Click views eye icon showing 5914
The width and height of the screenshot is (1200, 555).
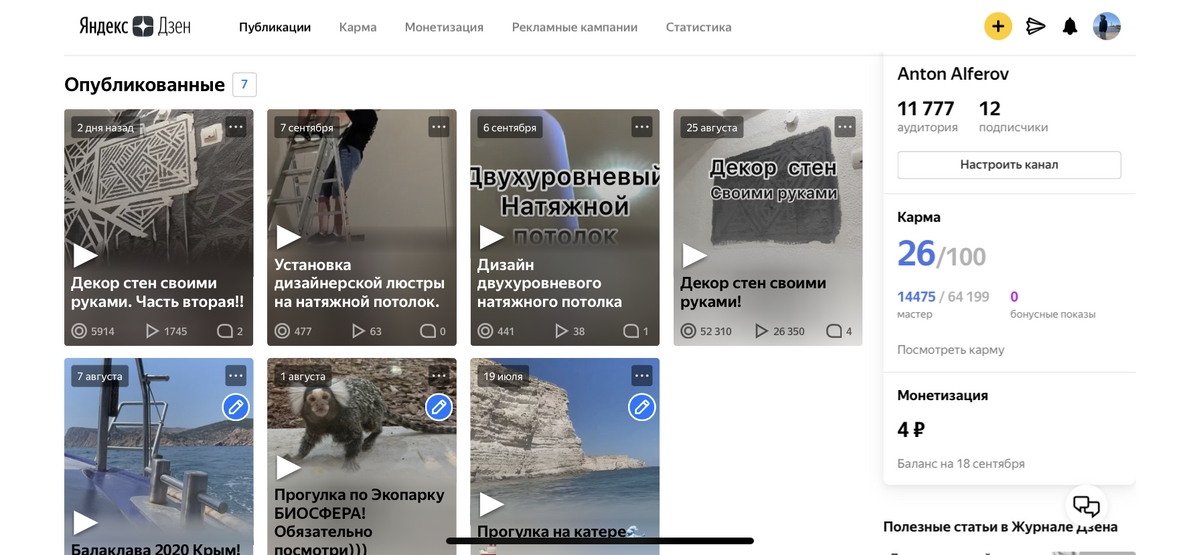[79, 331]
